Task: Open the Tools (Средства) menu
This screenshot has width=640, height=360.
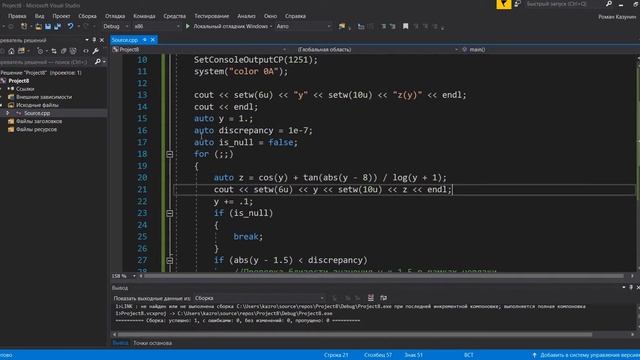Action: 174,16
